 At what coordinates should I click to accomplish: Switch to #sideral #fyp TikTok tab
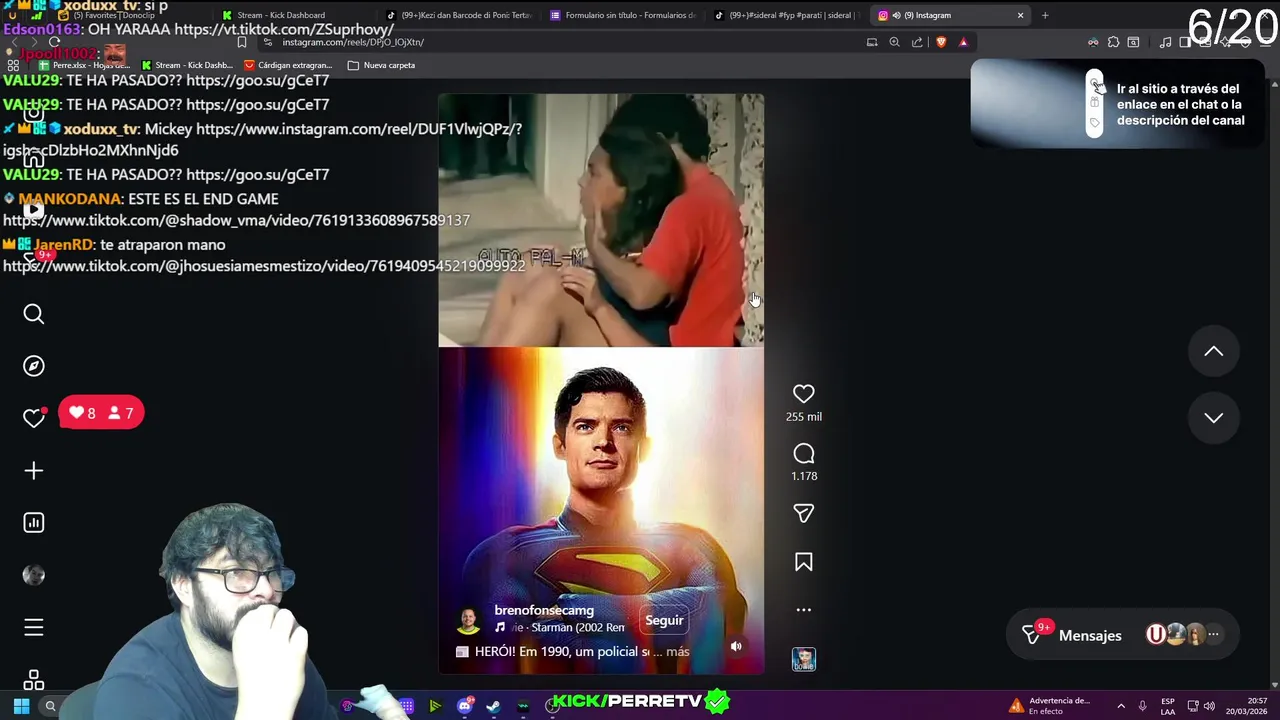(789, 15)
